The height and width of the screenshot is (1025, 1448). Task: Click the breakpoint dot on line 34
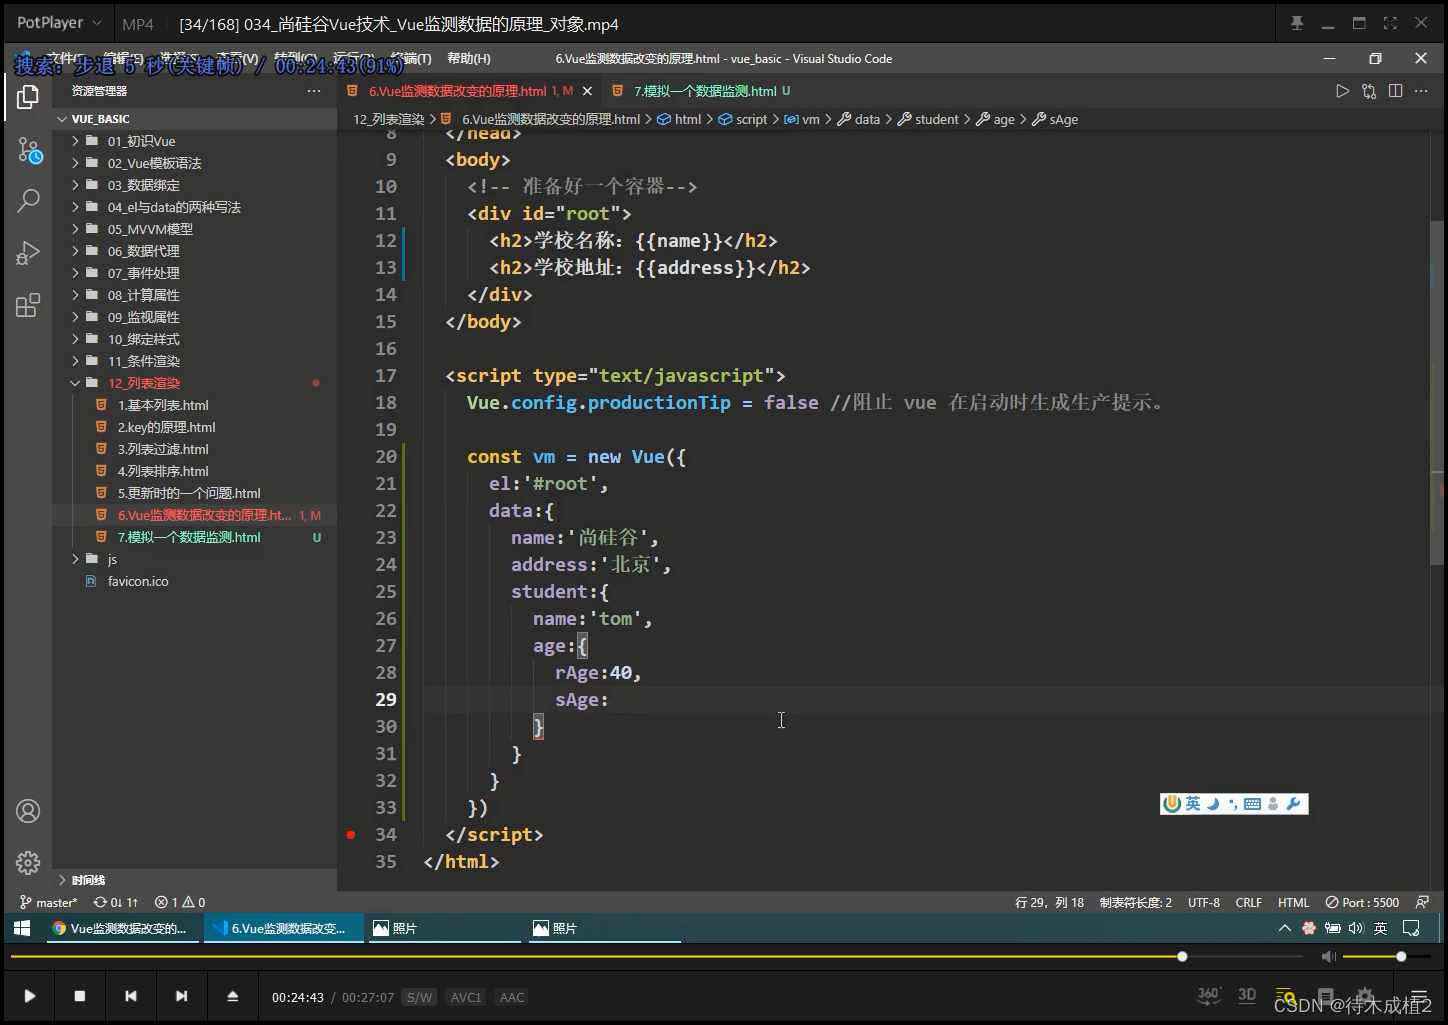tap(351, 834)
